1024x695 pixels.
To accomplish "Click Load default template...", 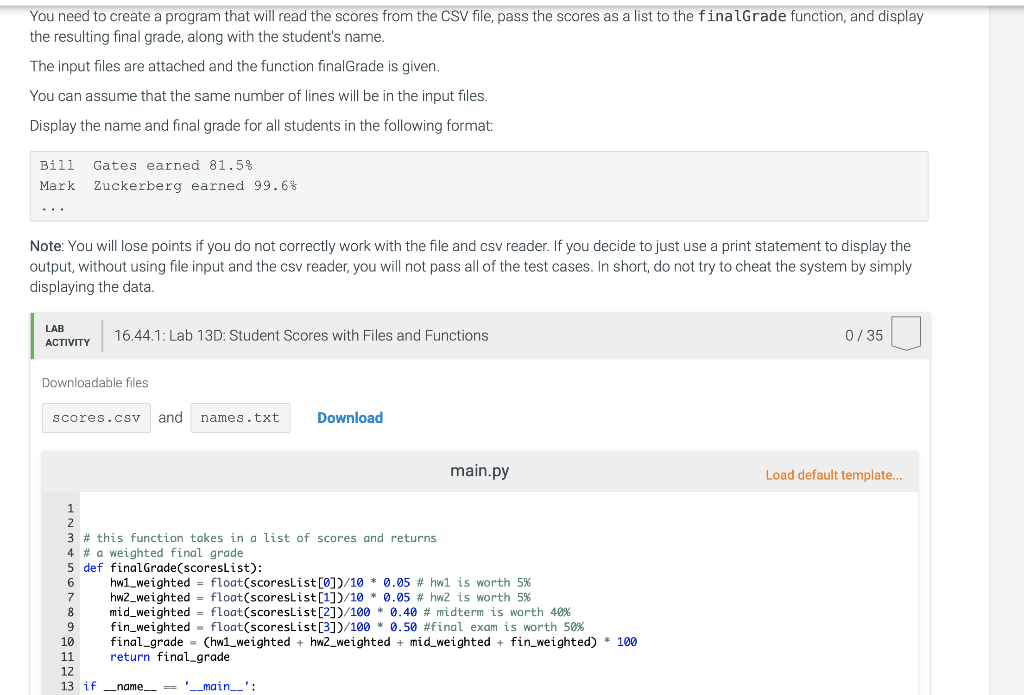I will click(x=834, y=474).
